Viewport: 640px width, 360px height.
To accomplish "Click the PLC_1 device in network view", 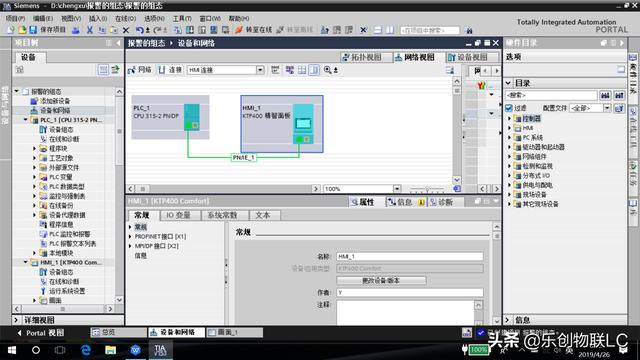I will click(170, 117).
